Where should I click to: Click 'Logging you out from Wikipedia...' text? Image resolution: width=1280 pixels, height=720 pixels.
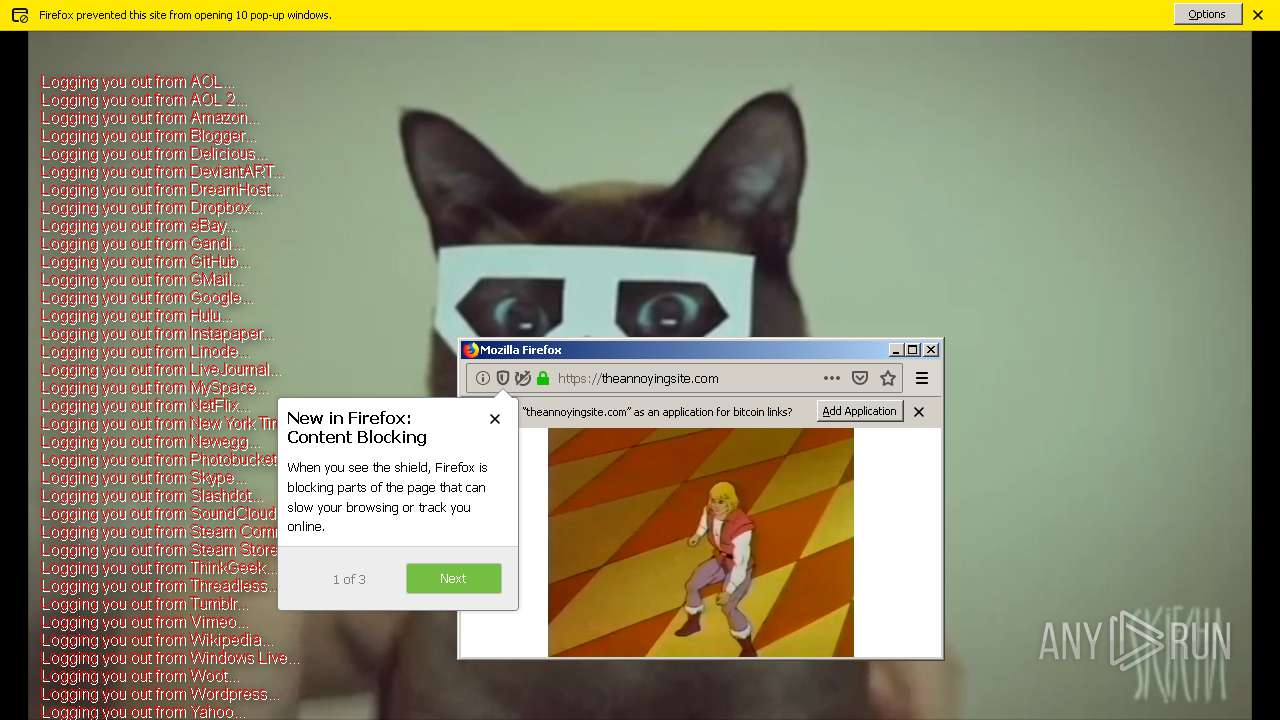click(157, 640)
